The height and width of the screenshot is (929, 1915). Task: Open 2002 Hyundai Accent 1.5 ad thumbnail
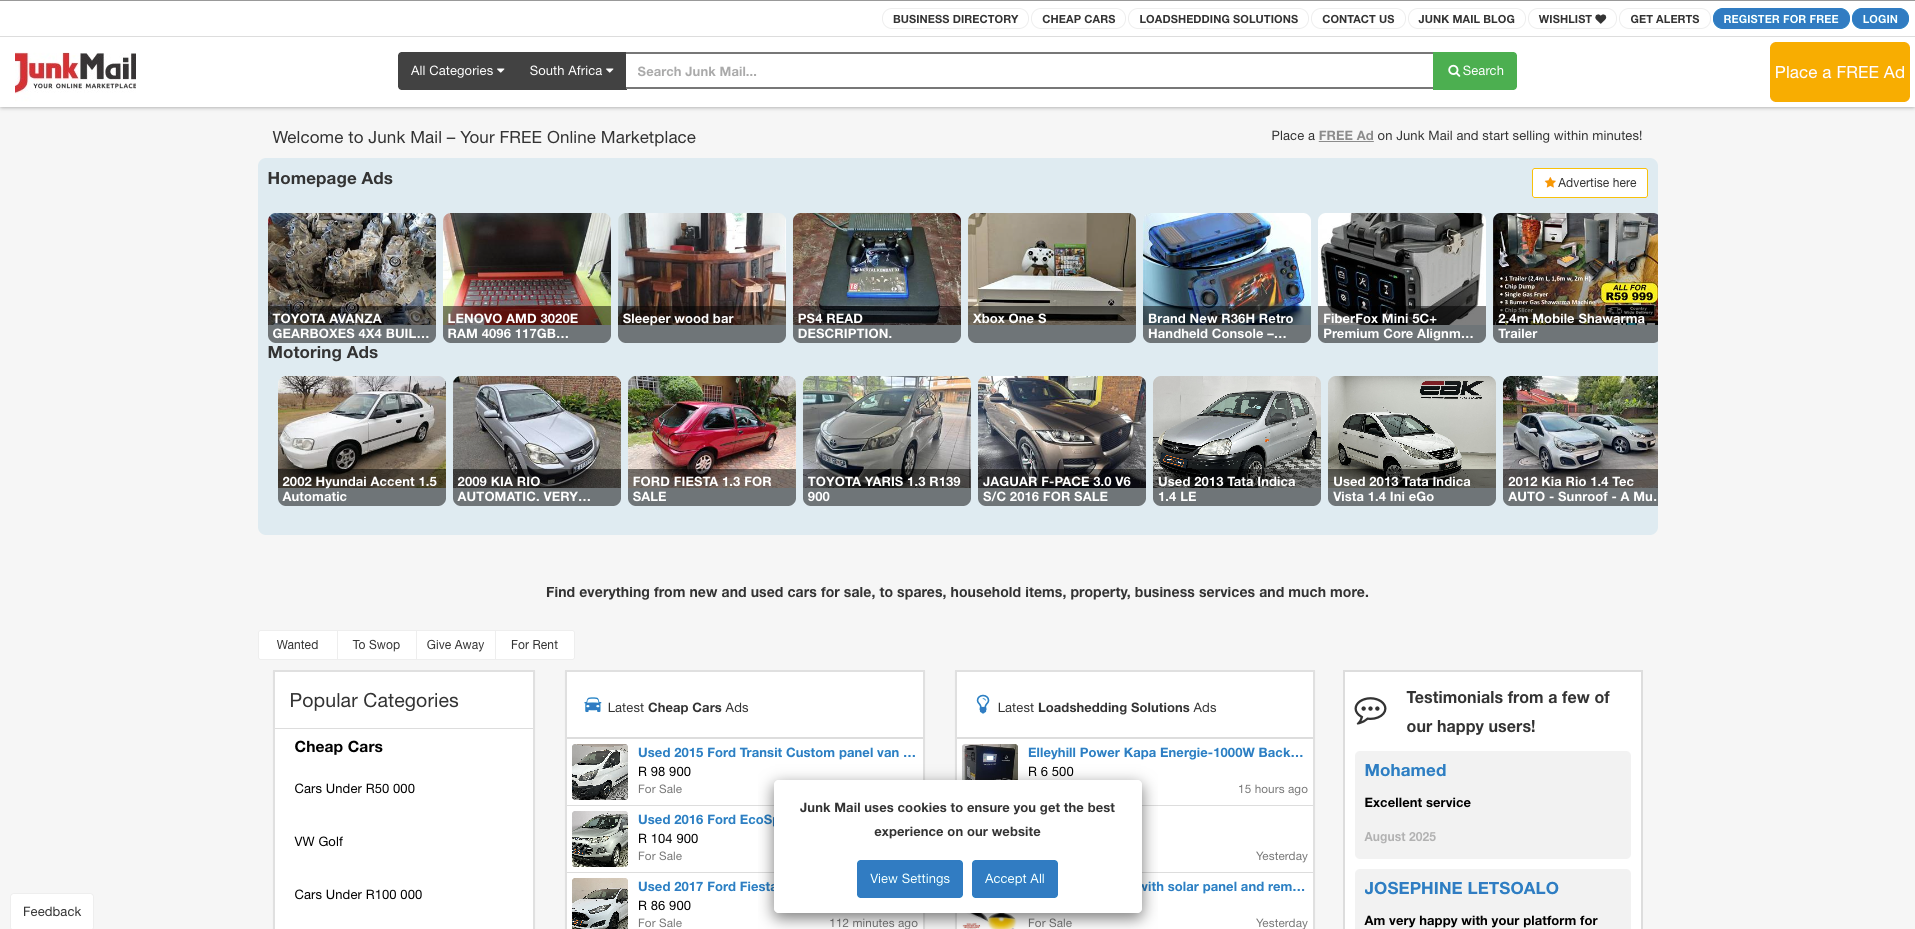(x=362, y=441)
